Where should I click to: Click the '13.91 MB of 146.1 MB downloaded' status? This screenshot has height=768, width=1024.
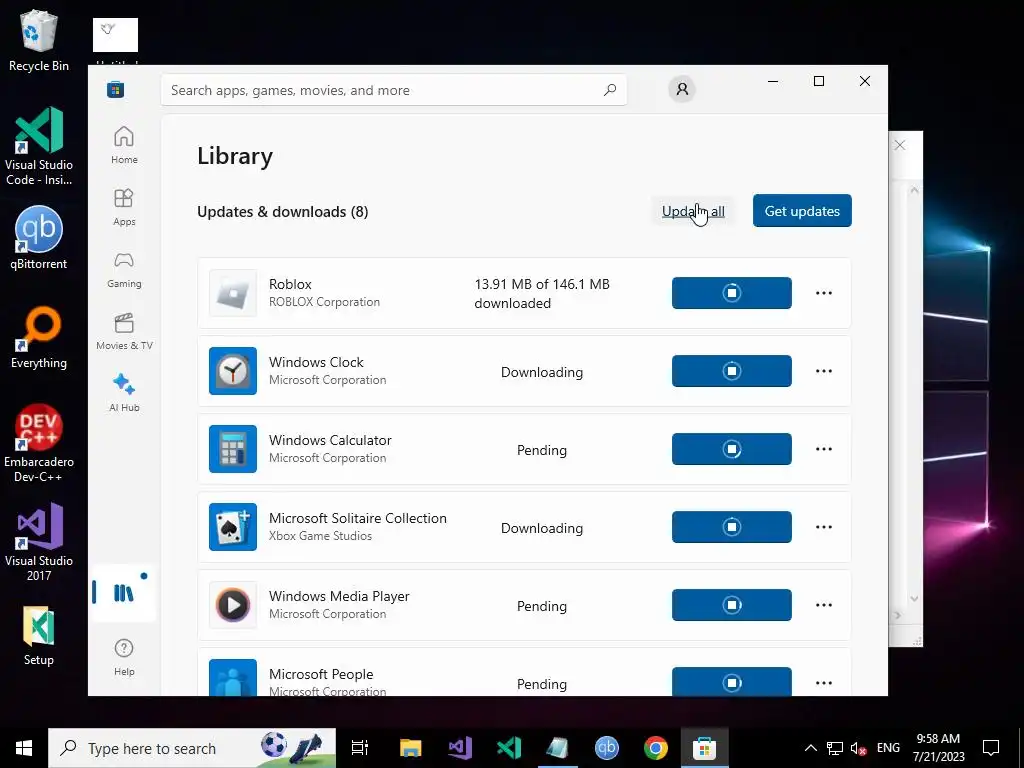(x=542, y=293)
